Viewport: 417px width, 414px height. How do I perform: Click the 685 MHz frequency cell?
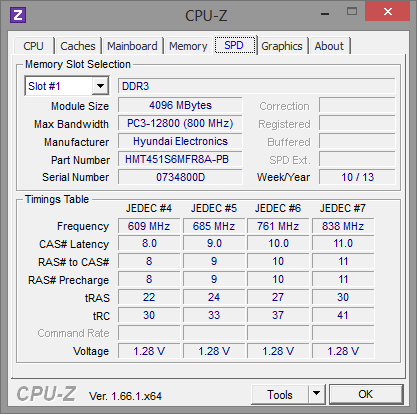pyautogui.click(x=214, y=226)
